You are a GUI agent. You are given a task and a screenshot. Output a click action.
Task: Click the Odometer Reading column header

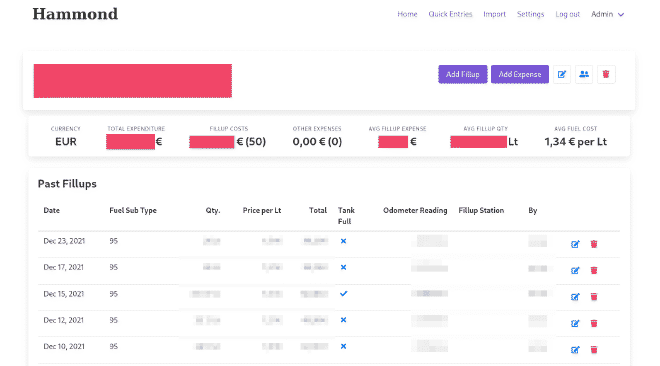tap(415, 210)
